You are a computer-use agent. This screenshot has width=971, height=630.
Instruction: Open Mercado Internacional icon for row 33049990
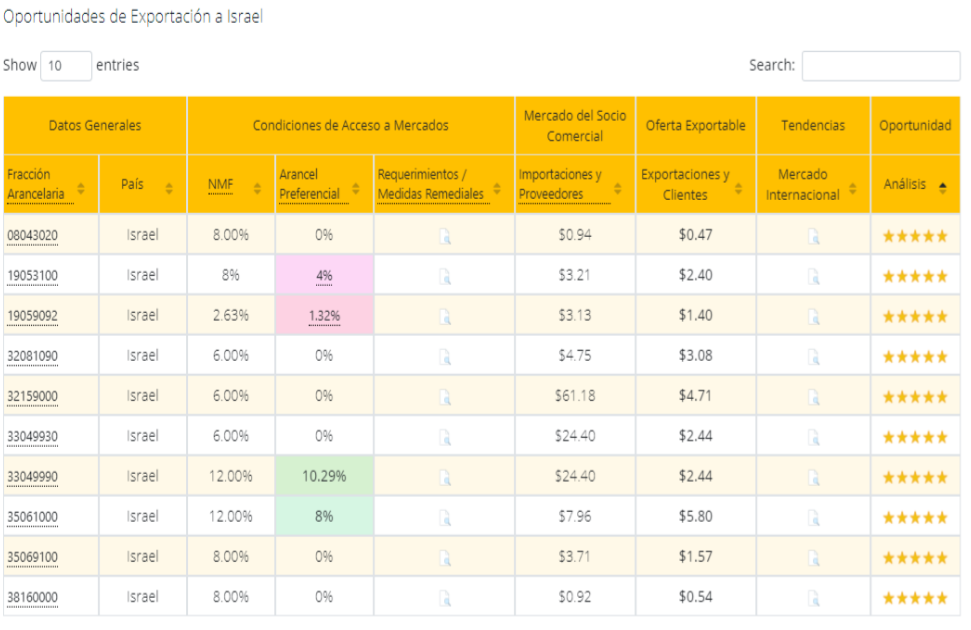813,476
